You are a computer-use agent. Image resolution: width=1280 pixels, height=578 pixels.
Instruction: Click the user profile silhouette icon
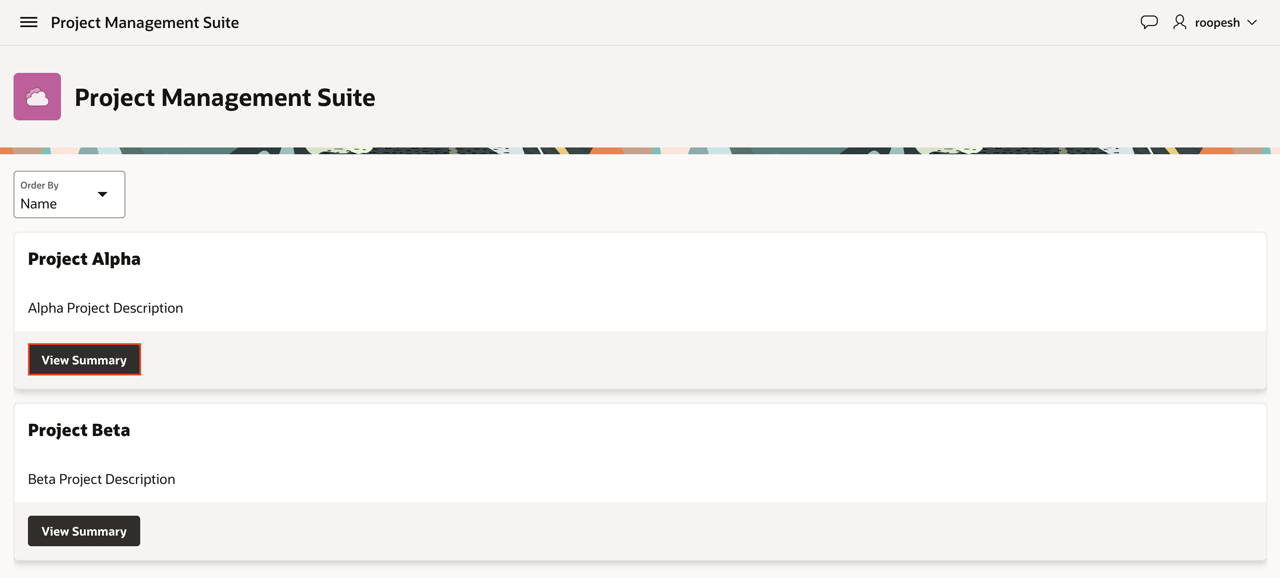[1180, 22]
